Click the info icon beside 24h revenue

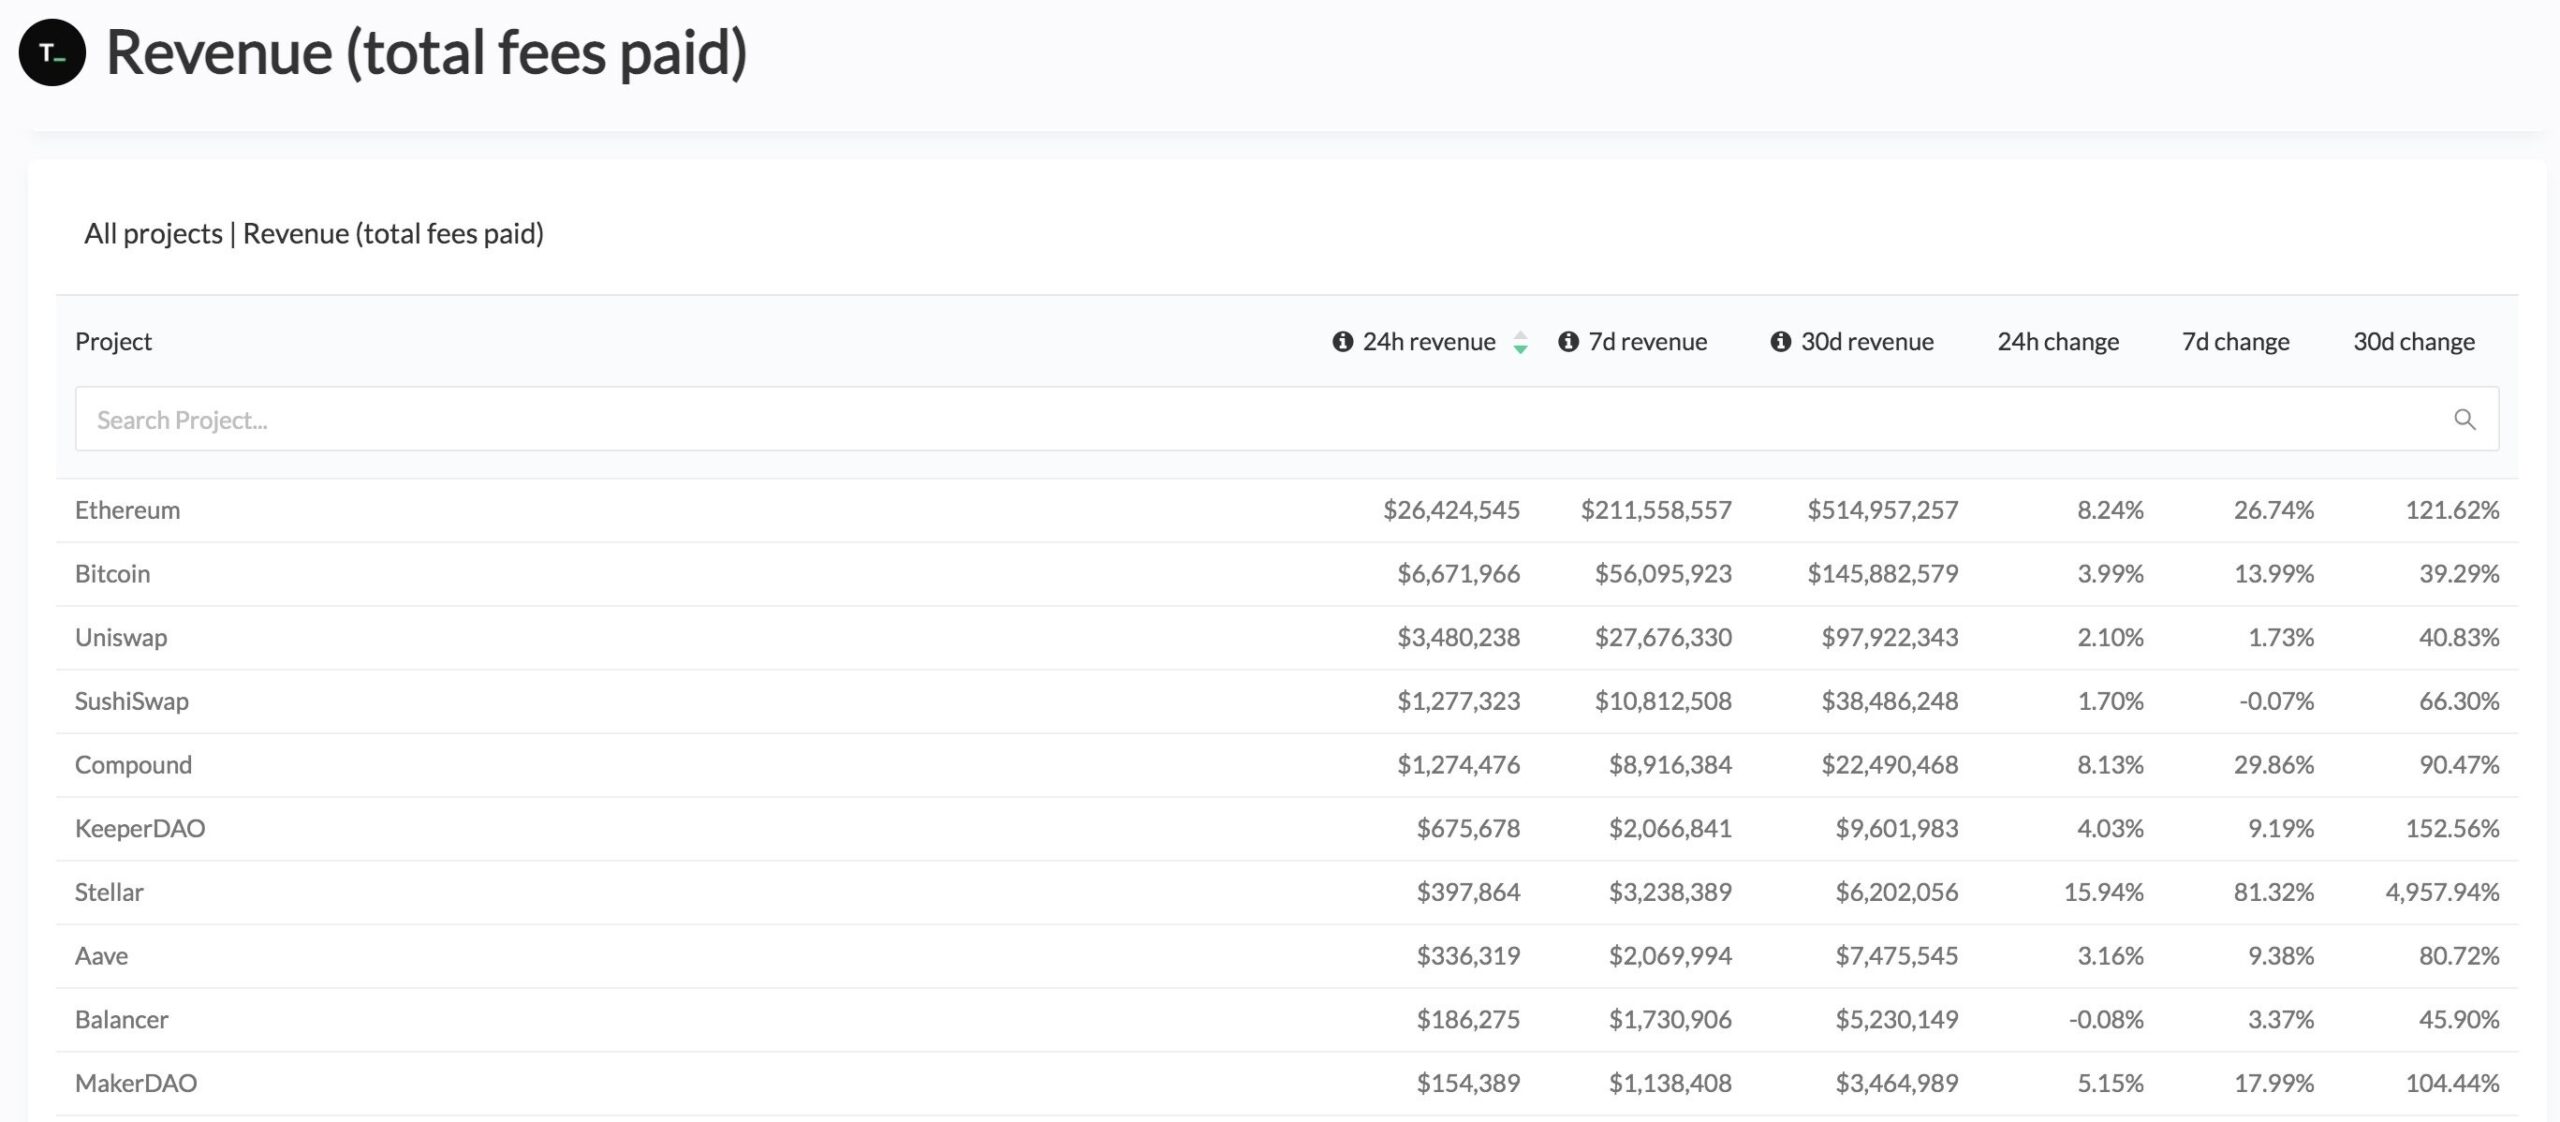click(1342, 342)
